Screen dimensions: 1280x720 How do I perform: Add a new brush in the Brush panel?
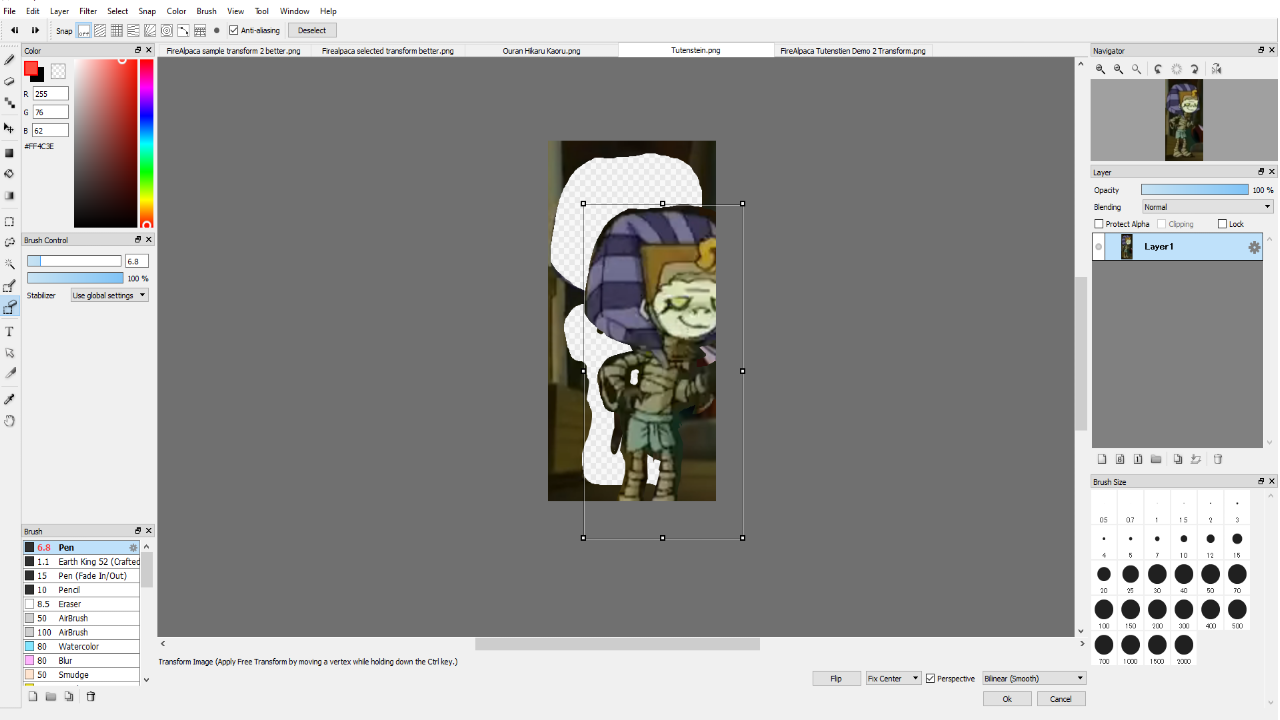pos(32,696)
